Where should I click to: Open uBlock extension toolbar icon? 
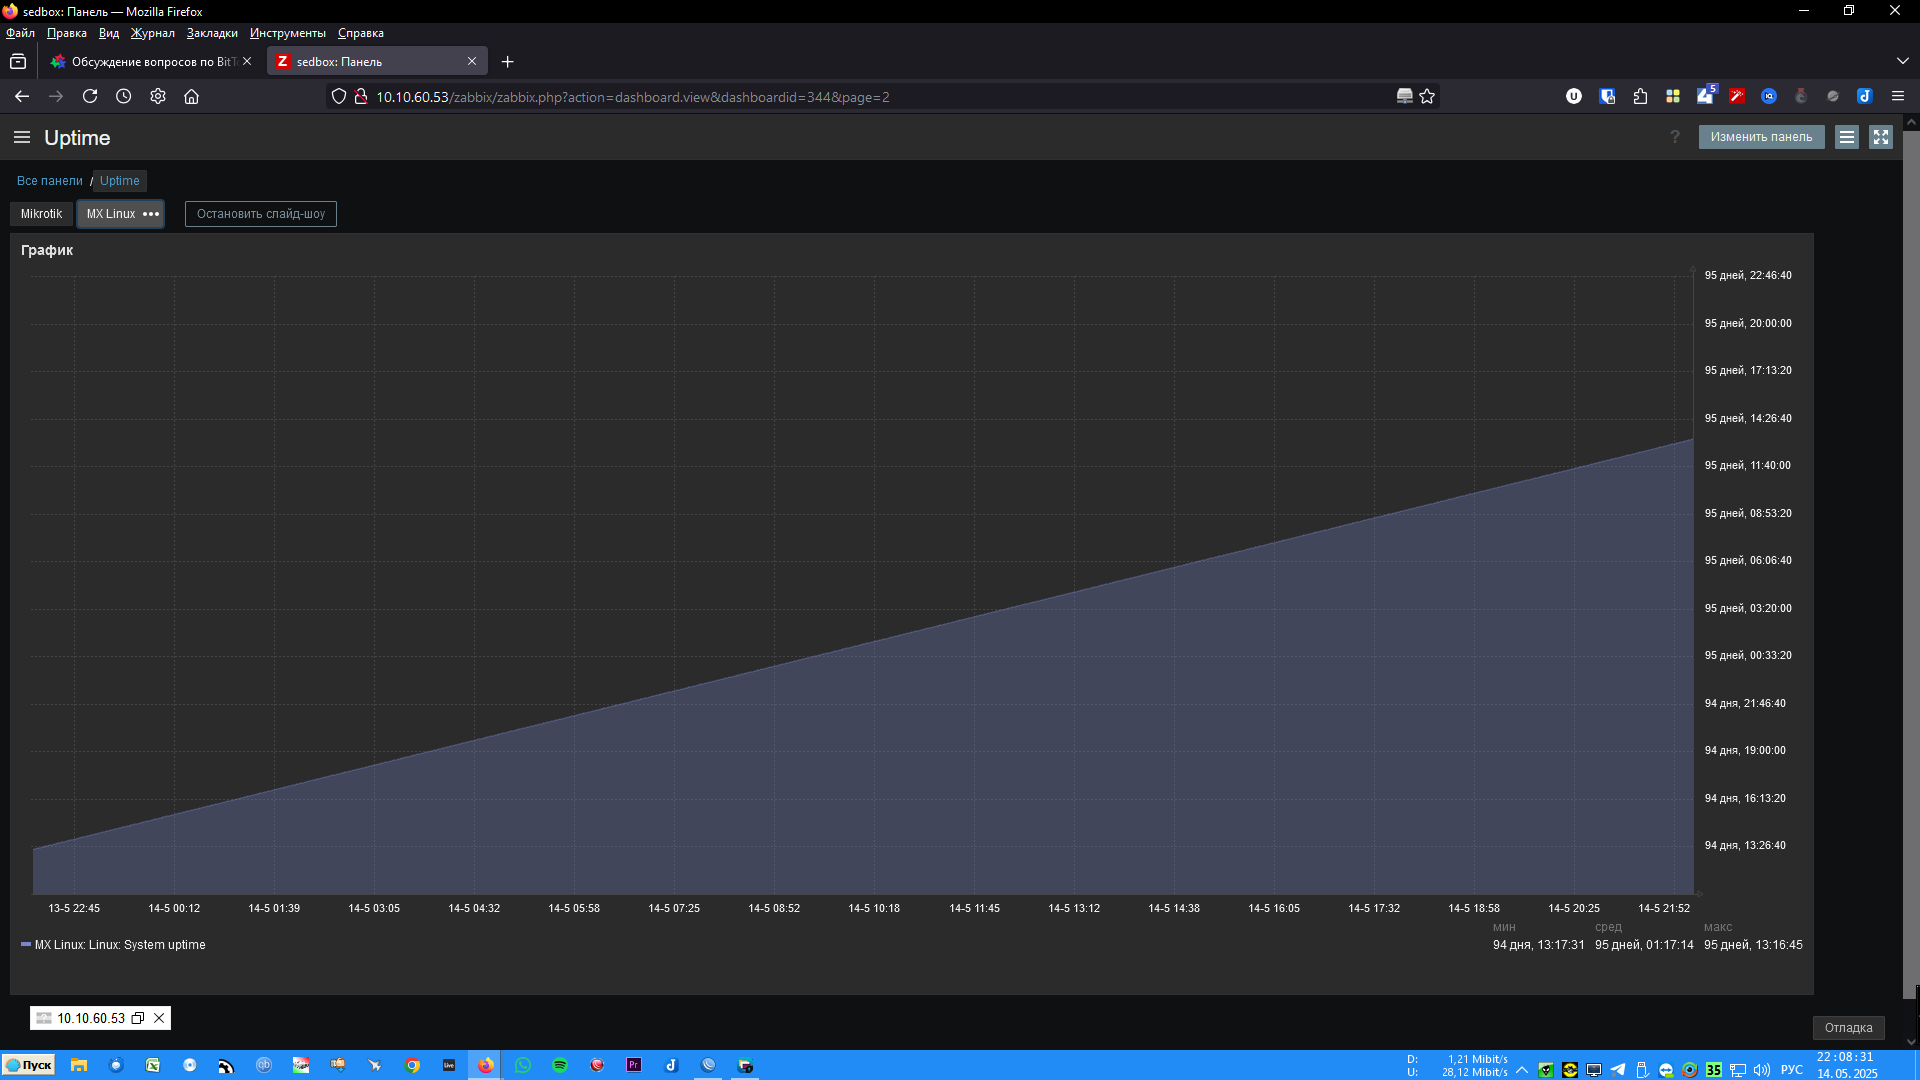click(x=1574, y=96)
